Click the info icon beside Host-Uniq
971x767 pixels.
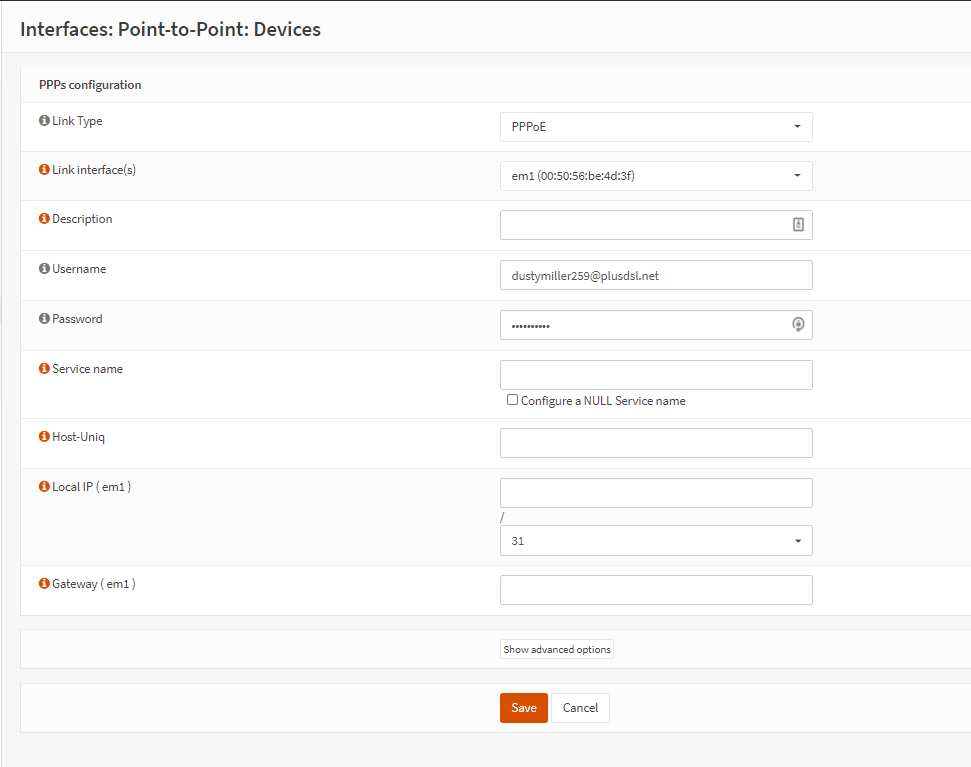click(44, 436)
